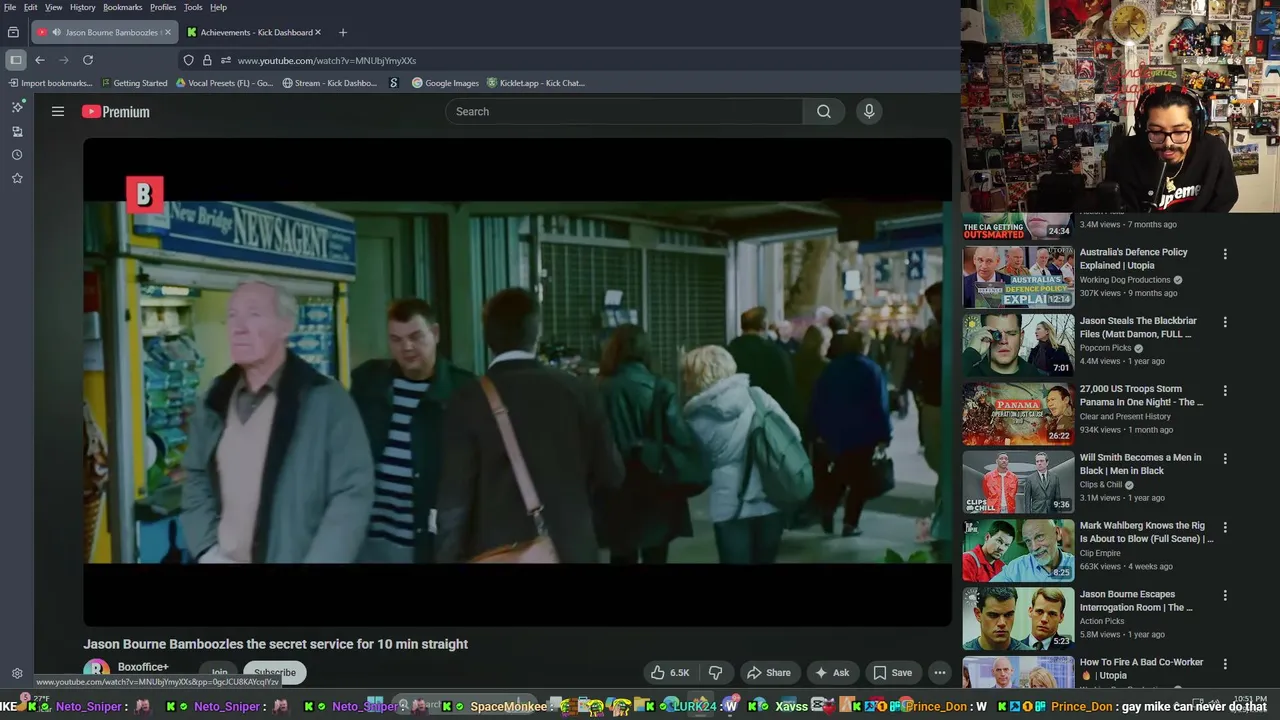
Task: Close the Achievements Kick Dashboard tab
Action: coord(319,32)
